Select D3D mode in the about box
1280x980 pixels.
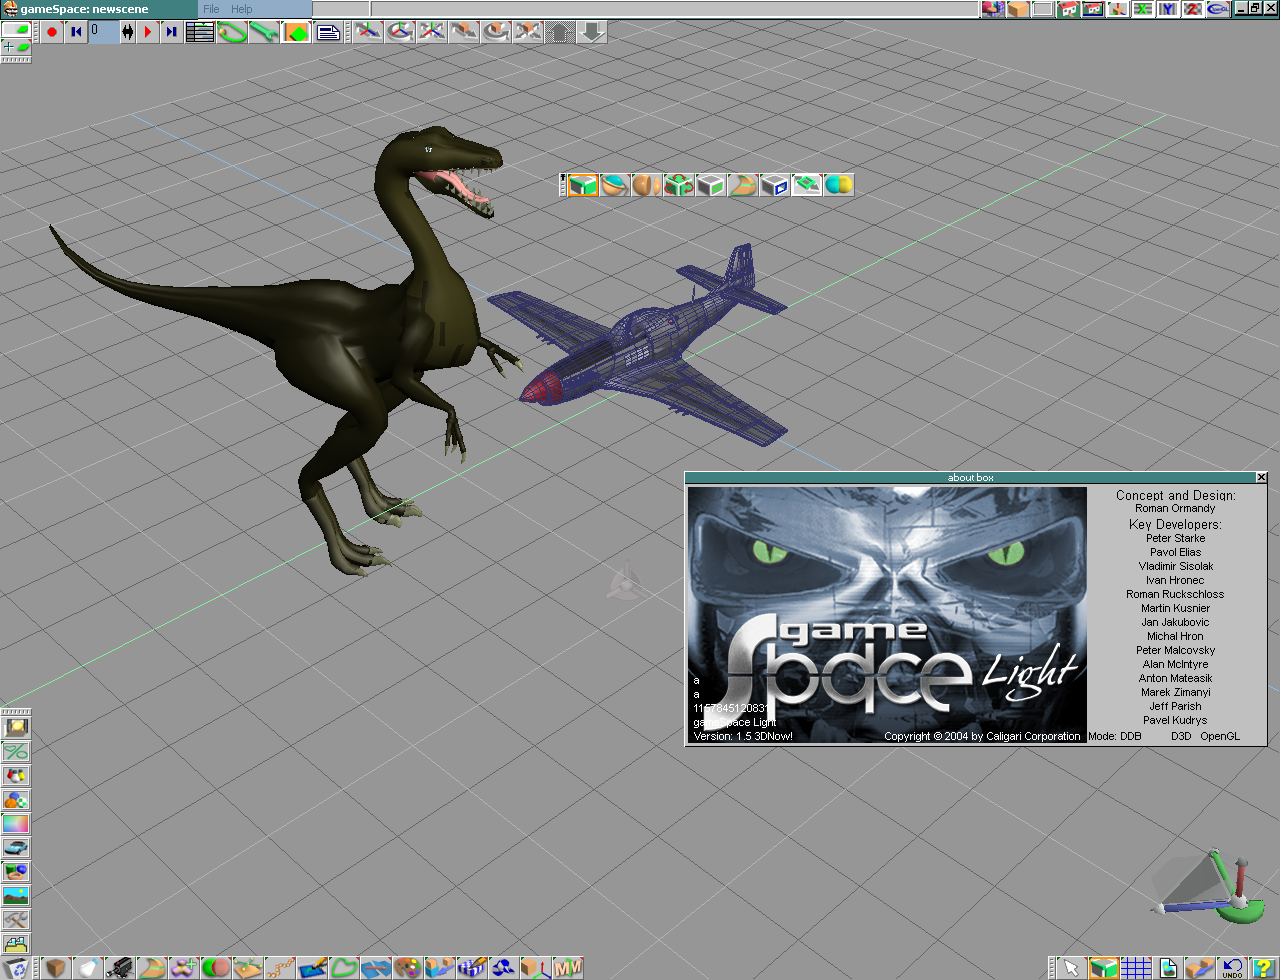[x=1181, y=736]
